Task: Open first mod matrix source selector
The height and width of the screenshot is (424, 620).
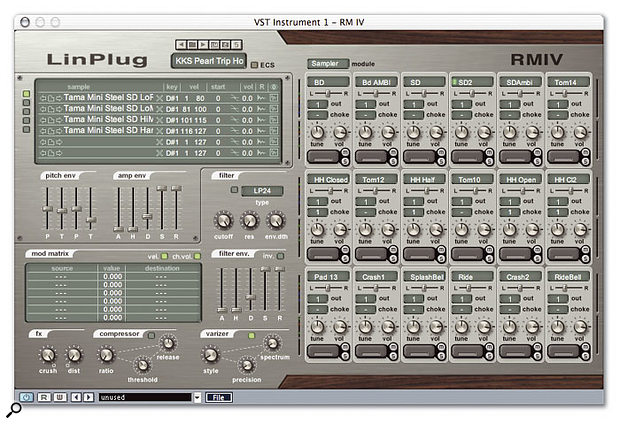Action: coord(61,276)
